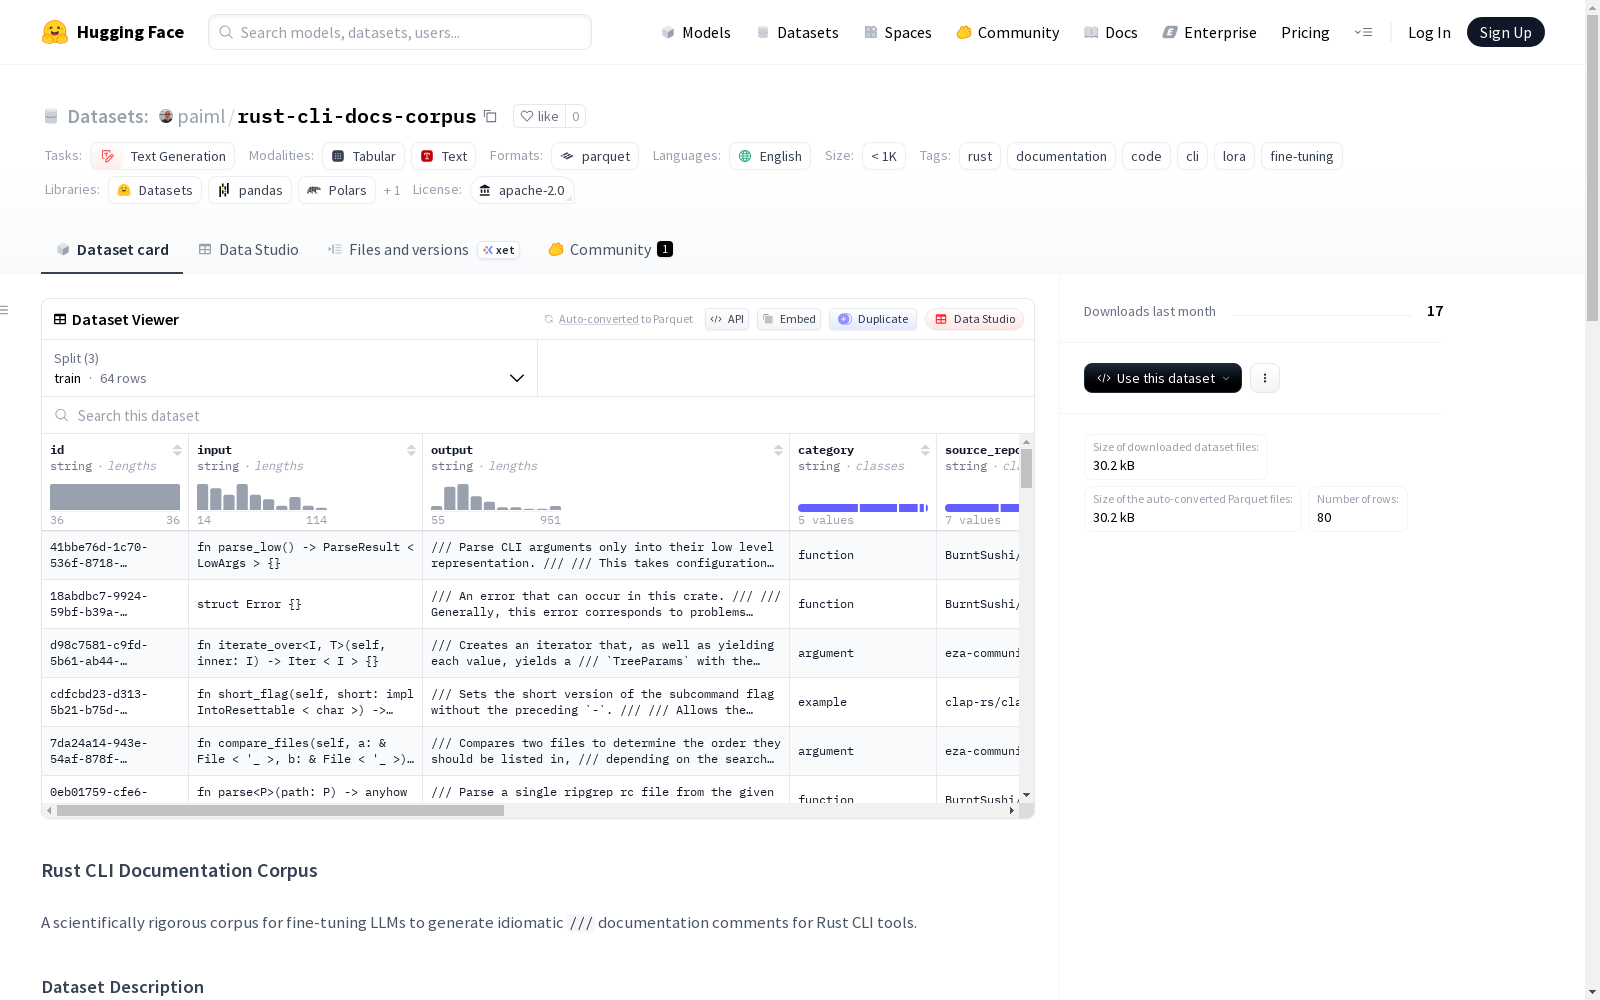Go to the Pricing page
This screenshot has width=1600, height=1000.
pyautogui.click(x=1305, y=32)
